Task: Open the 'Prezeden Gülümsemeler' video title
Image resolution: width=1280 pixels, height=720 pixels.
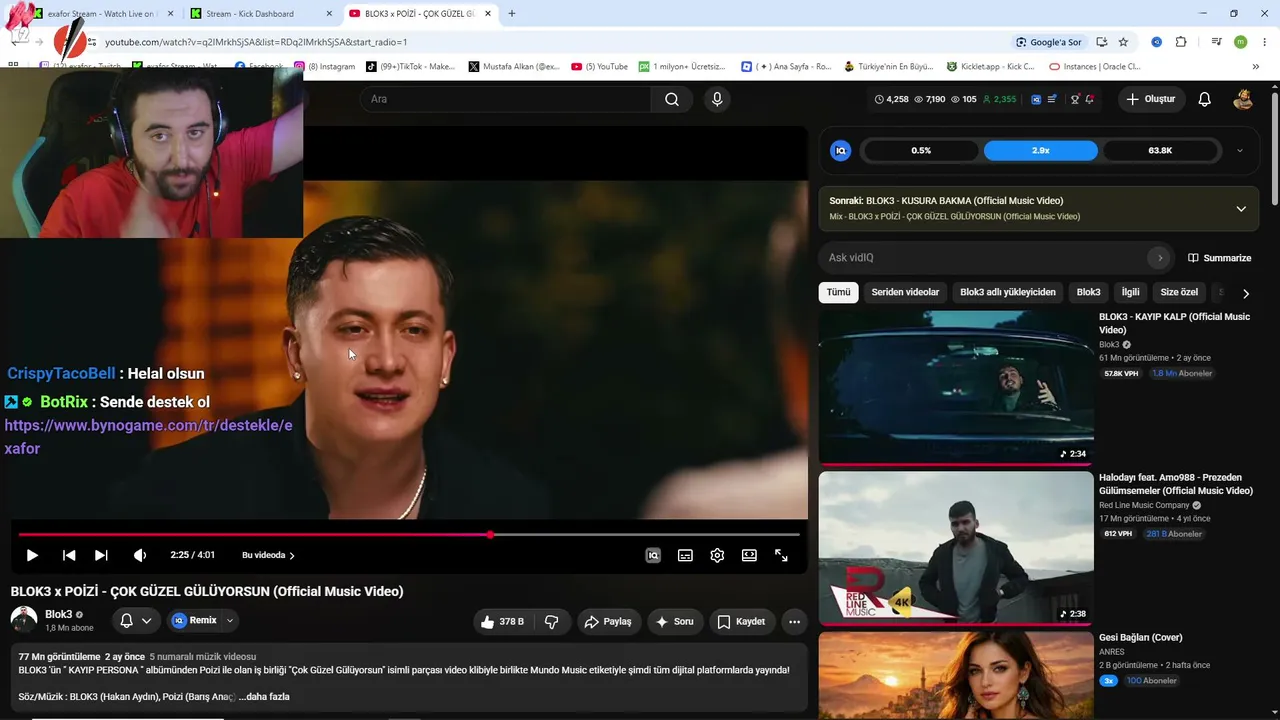Action: (1175, 484)
